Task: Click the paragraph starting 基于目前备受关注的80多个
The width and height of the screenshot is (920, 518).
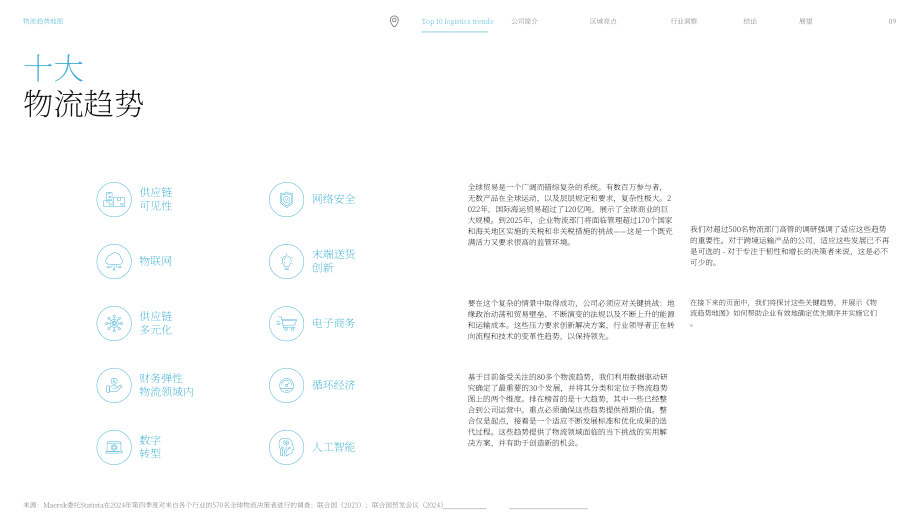Action: click(567, 410)
